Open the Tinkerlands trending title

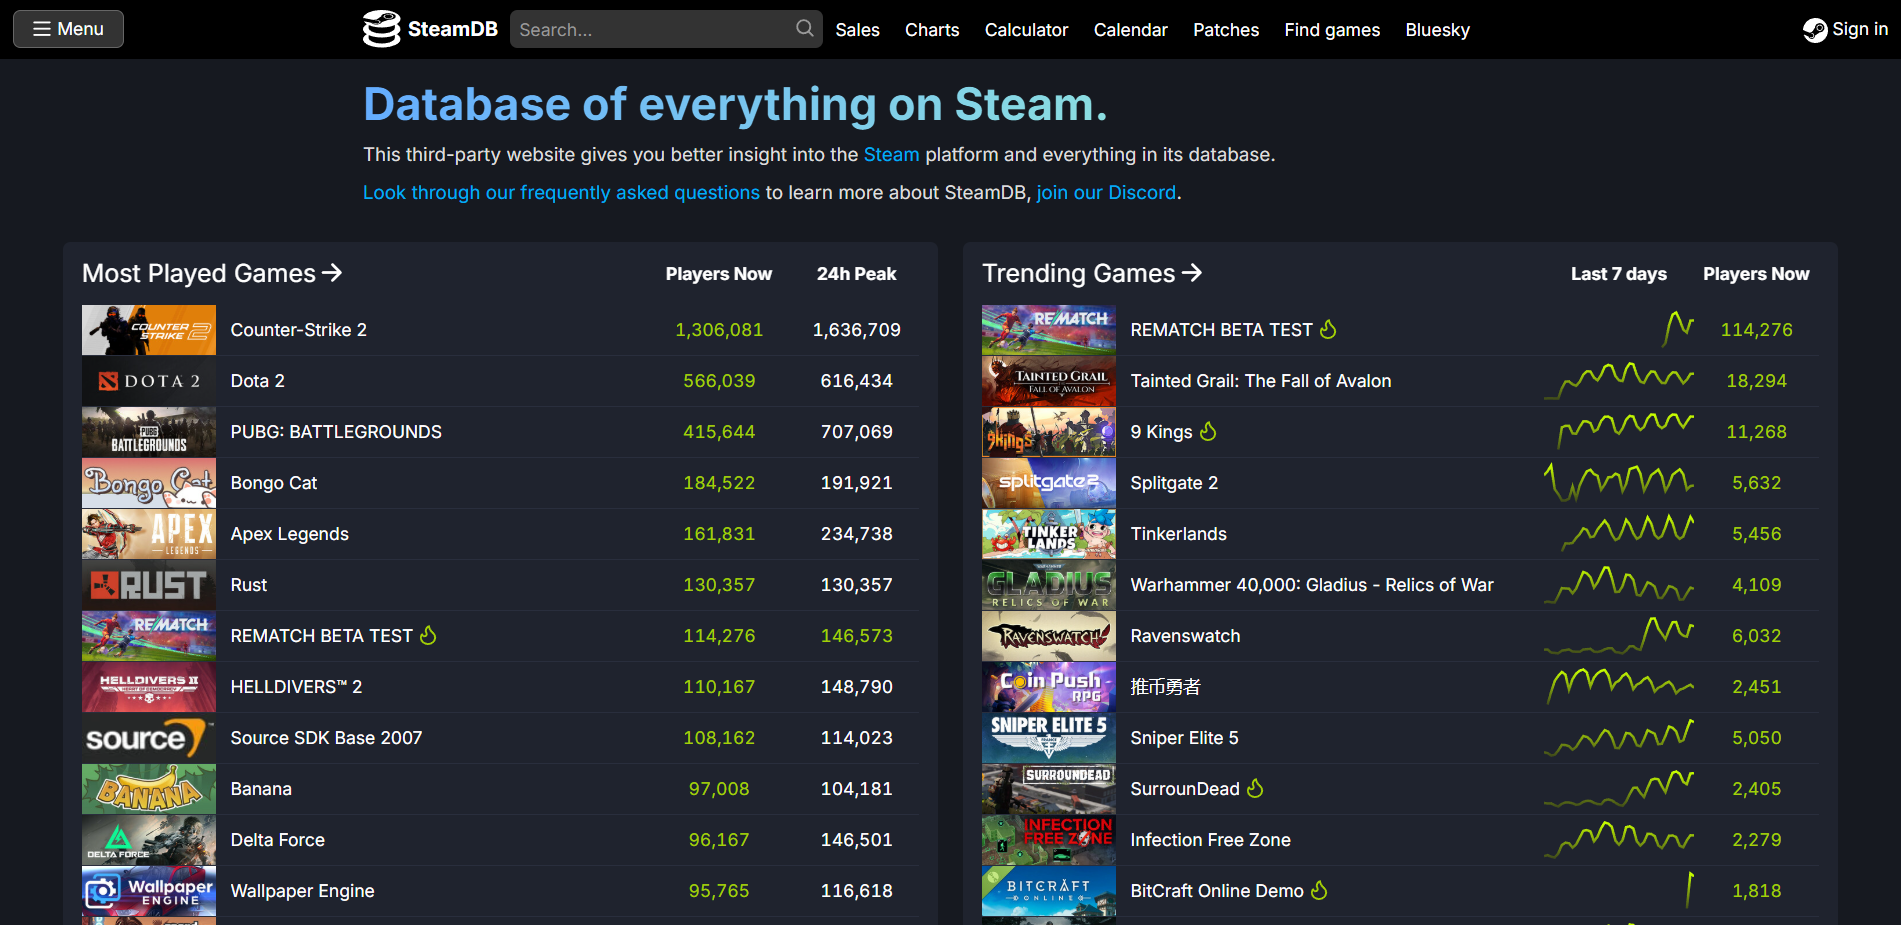point(1178,534)
